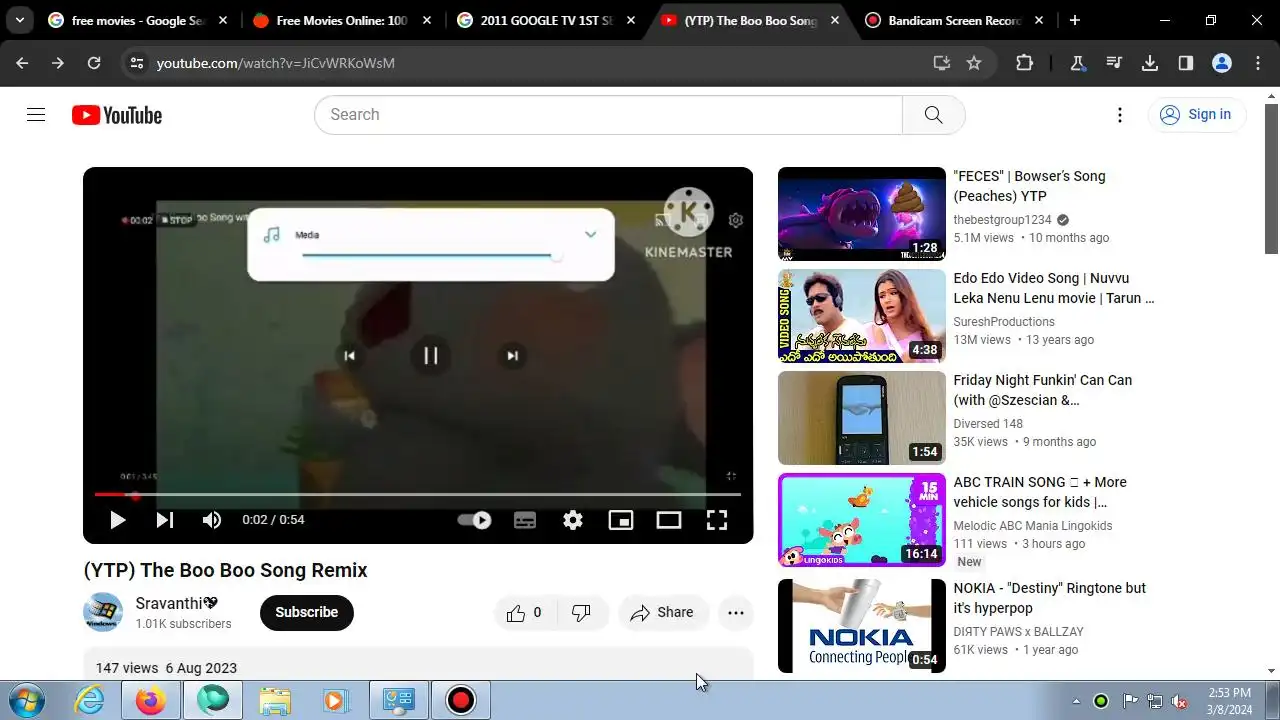Launch Firefox from the taskbar
This screenshot has width=1280, height=720.
pos(151,700)
